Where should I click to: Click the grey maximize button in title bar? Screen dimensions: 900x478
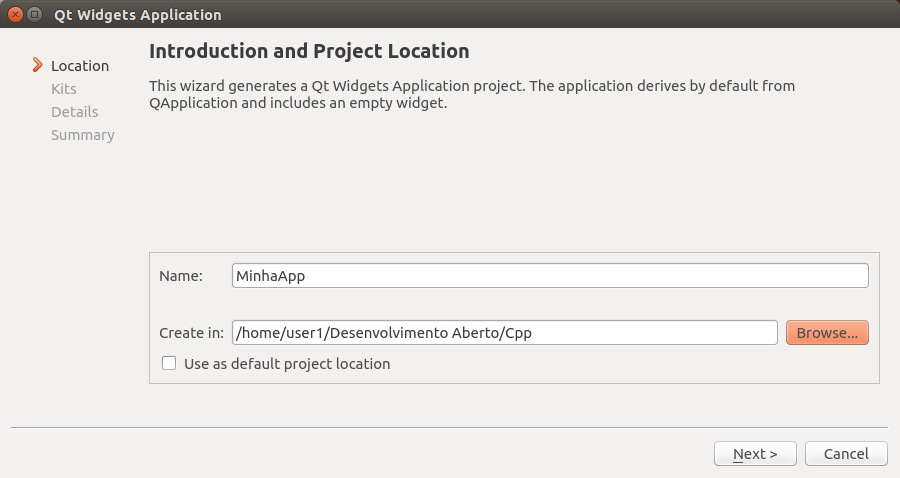pos(35,15)
